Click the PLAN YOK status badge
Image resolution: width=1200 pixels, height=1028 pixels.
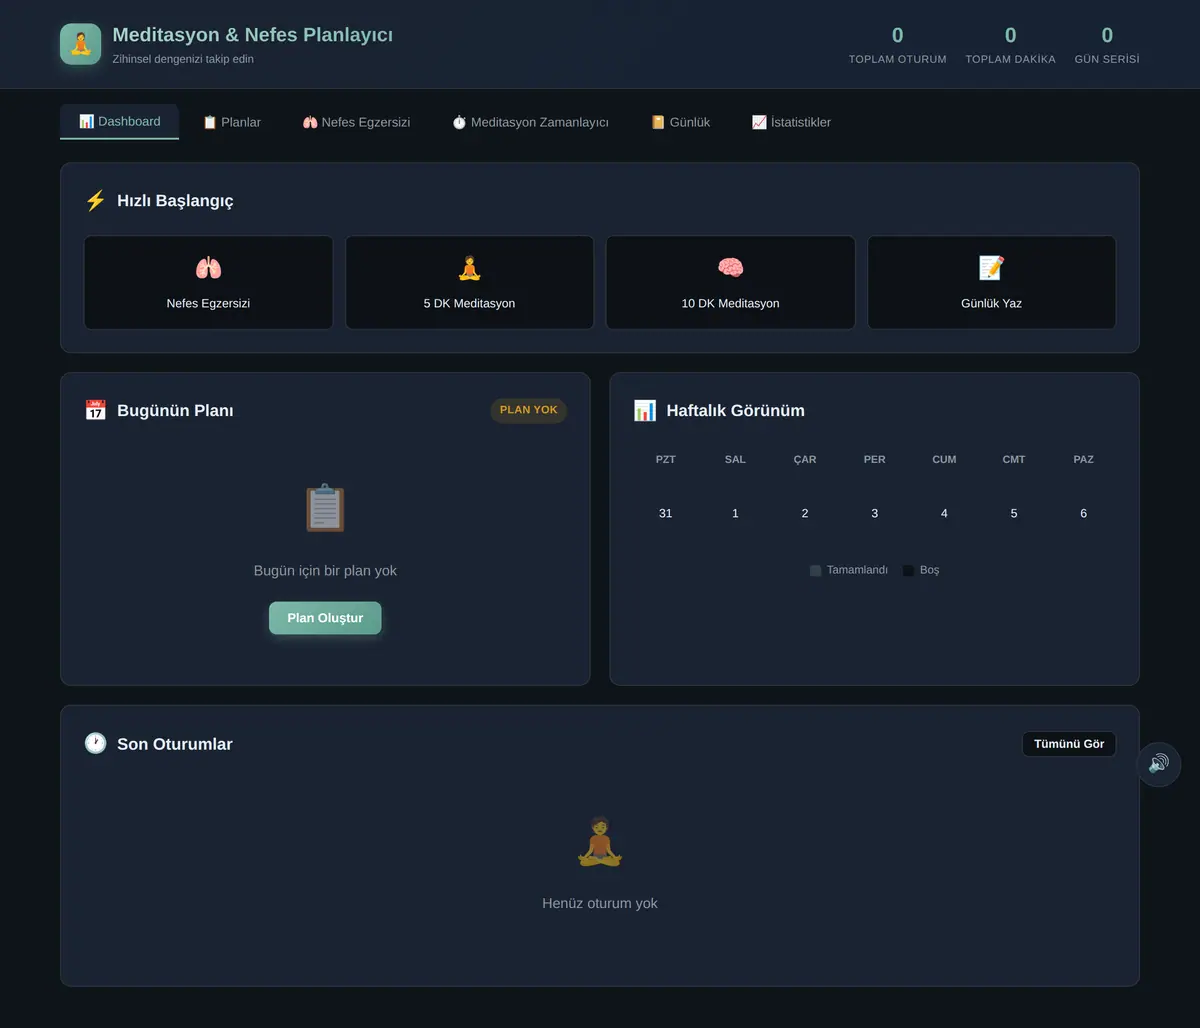529,410
